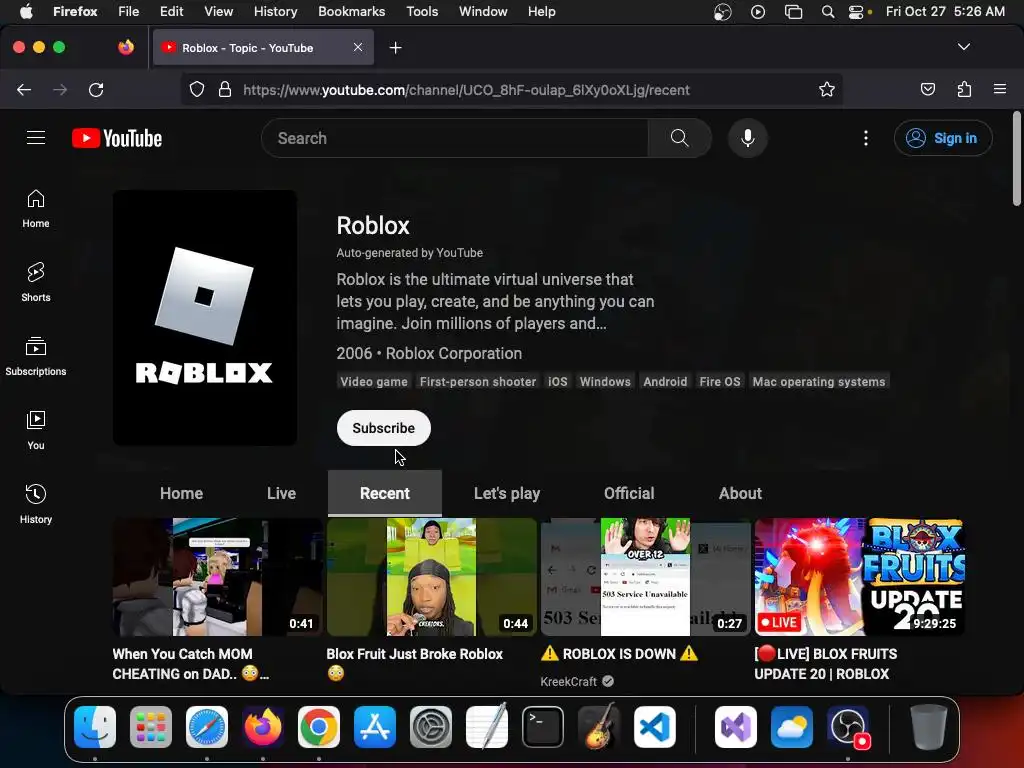The width and height of the screenshot is (1024, 768).
Task: Open Spotlight search in menu bar
Action: (x=827, y=12)
